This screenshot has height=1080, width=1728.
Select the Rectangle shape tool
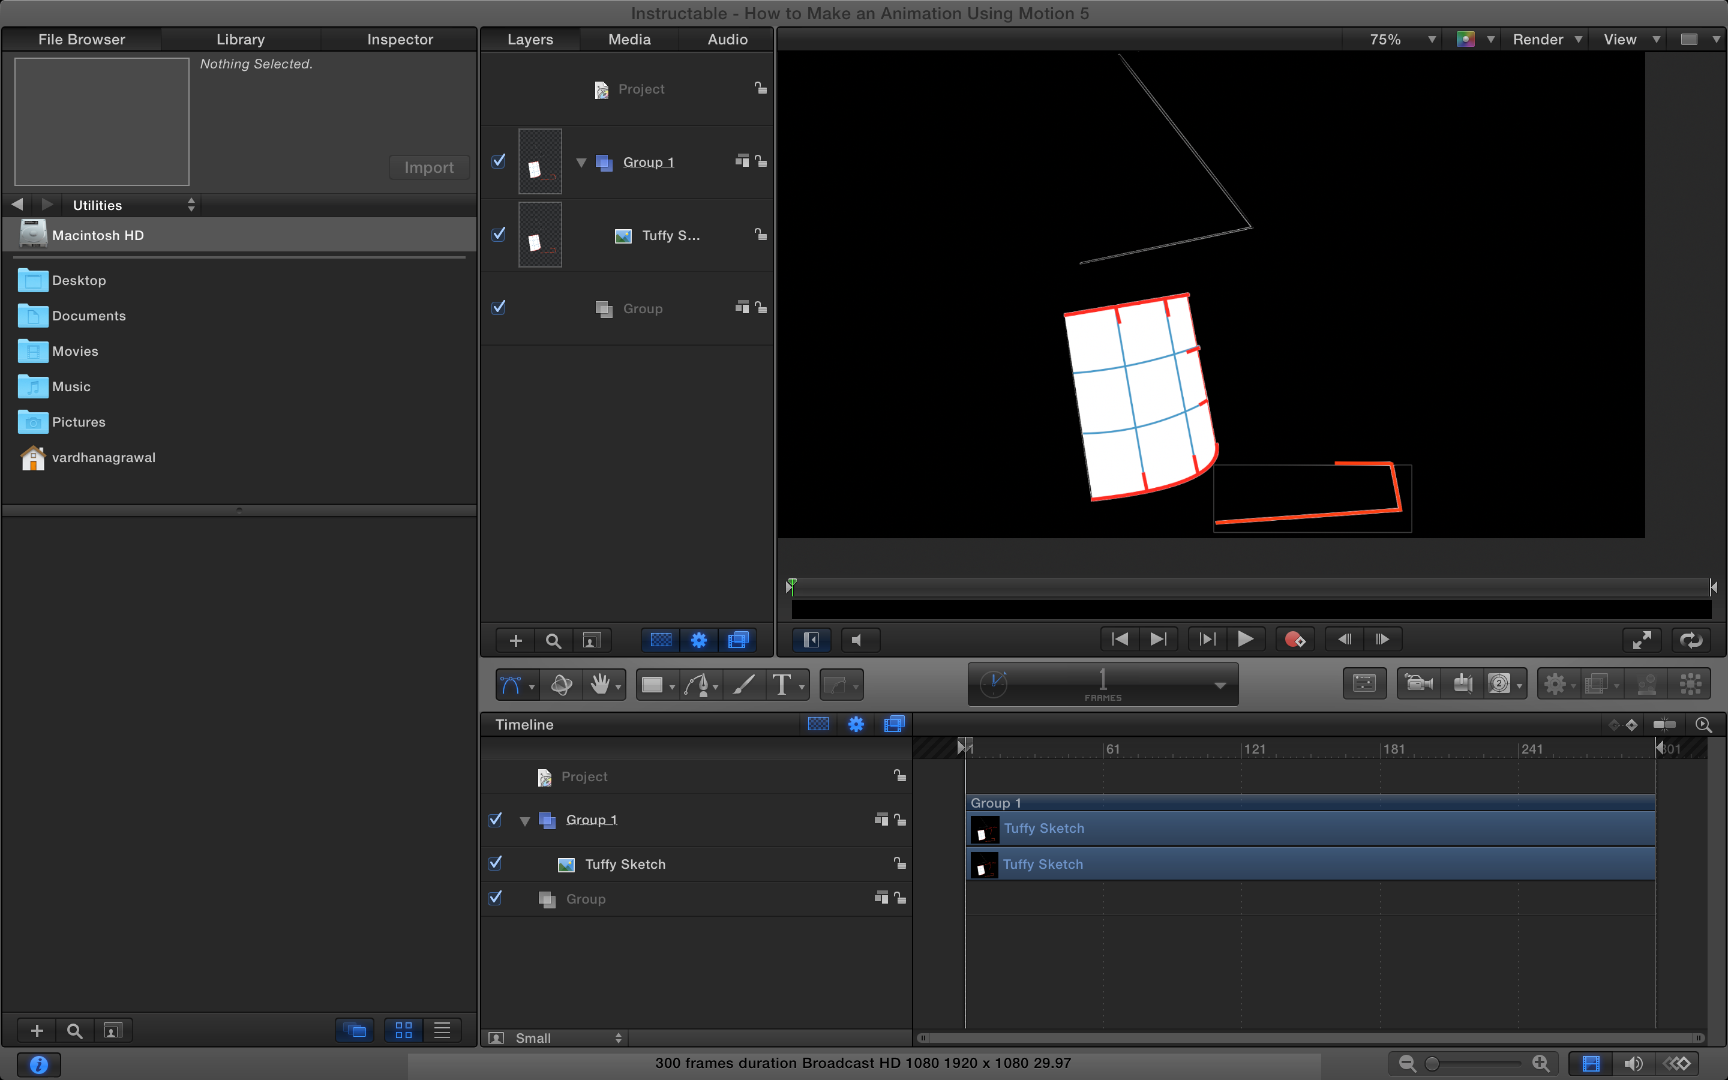point(653,685)
